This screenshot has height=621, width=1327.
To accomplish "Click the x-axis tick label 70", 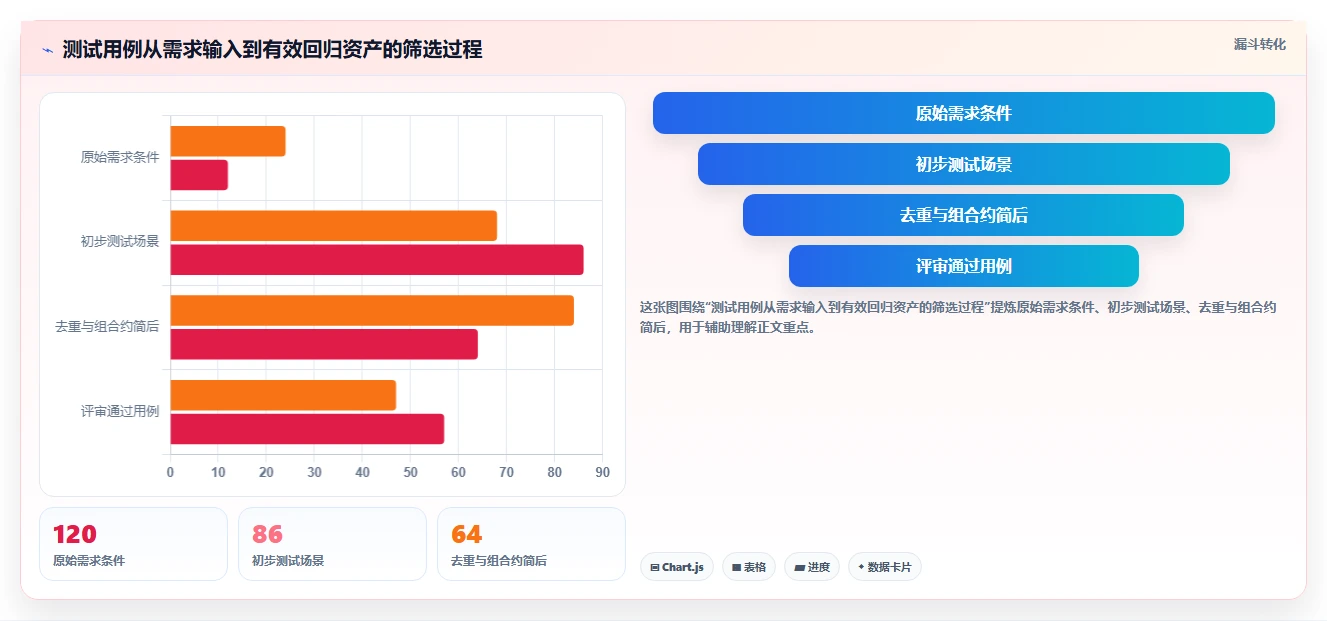I will point(506,472).
